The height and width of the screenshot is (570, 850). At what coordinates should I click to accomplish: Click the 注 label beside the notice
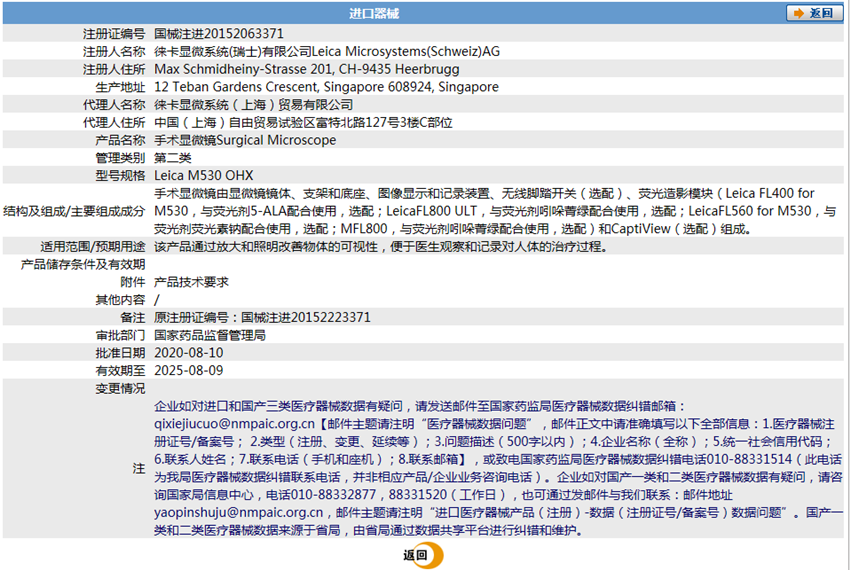click(x=139, y=468)
